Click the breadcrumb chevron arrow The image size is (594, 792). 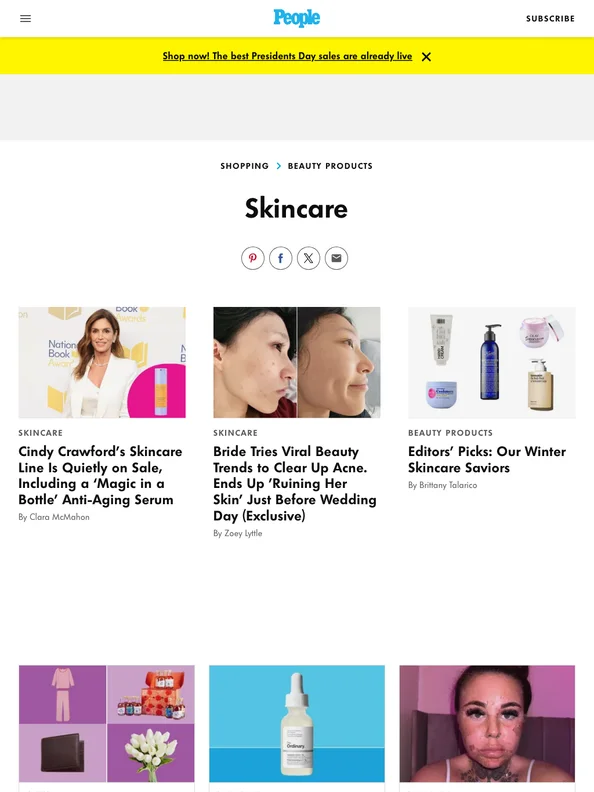pos(278,166)
